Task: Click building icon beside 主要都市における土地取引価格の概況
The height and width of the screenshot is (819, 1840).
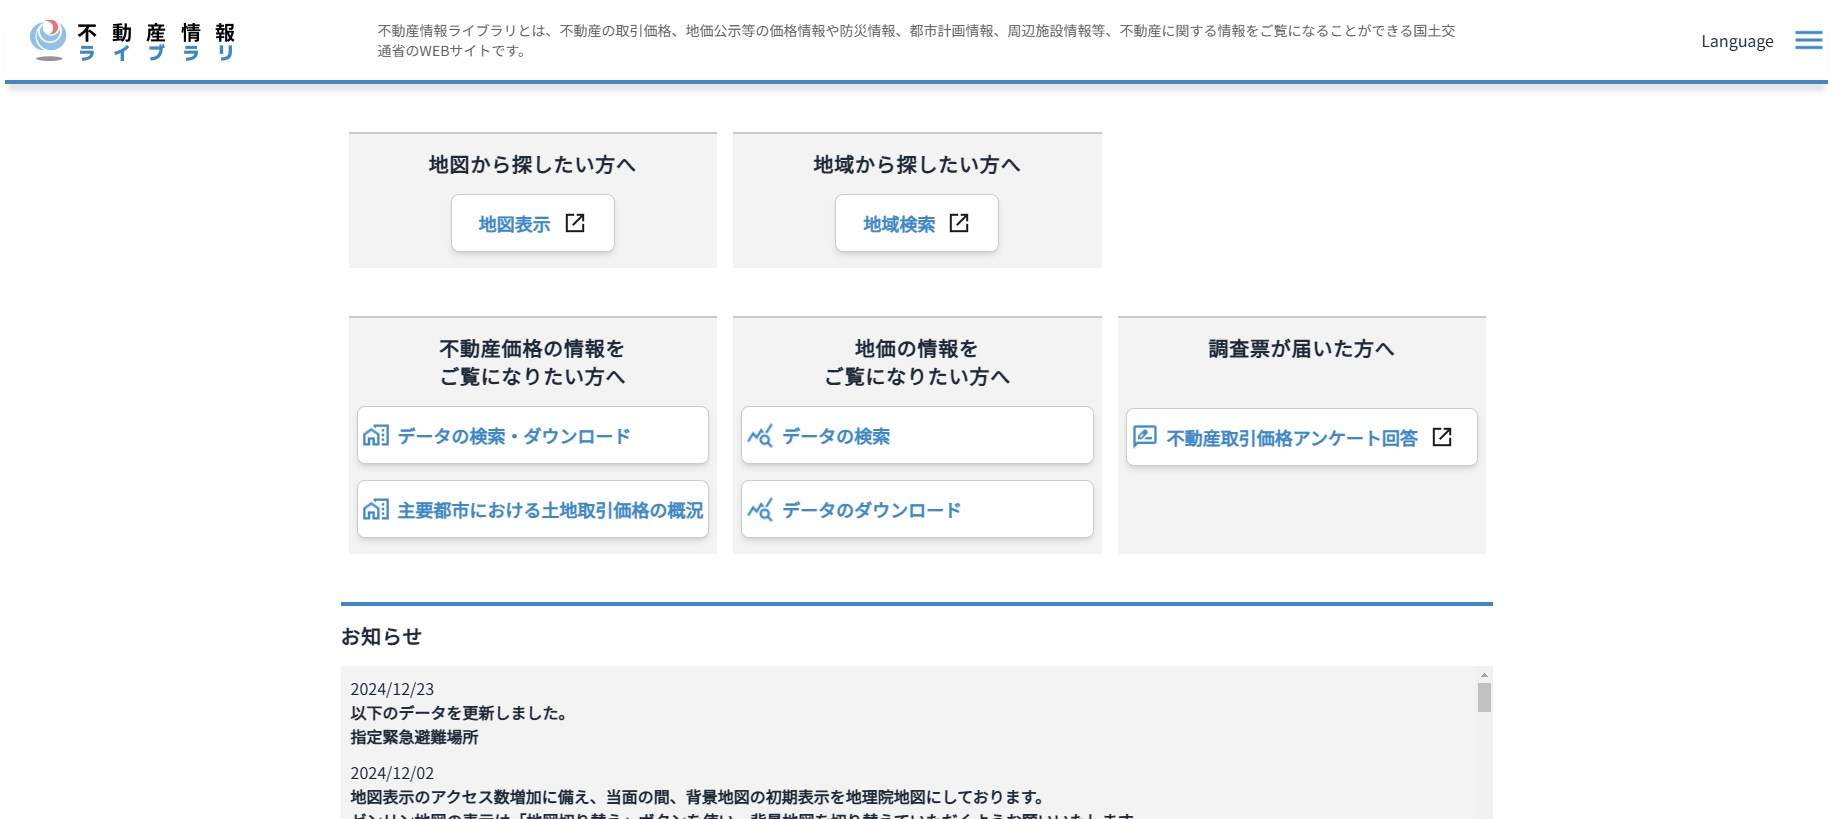Action: [376, 509]
